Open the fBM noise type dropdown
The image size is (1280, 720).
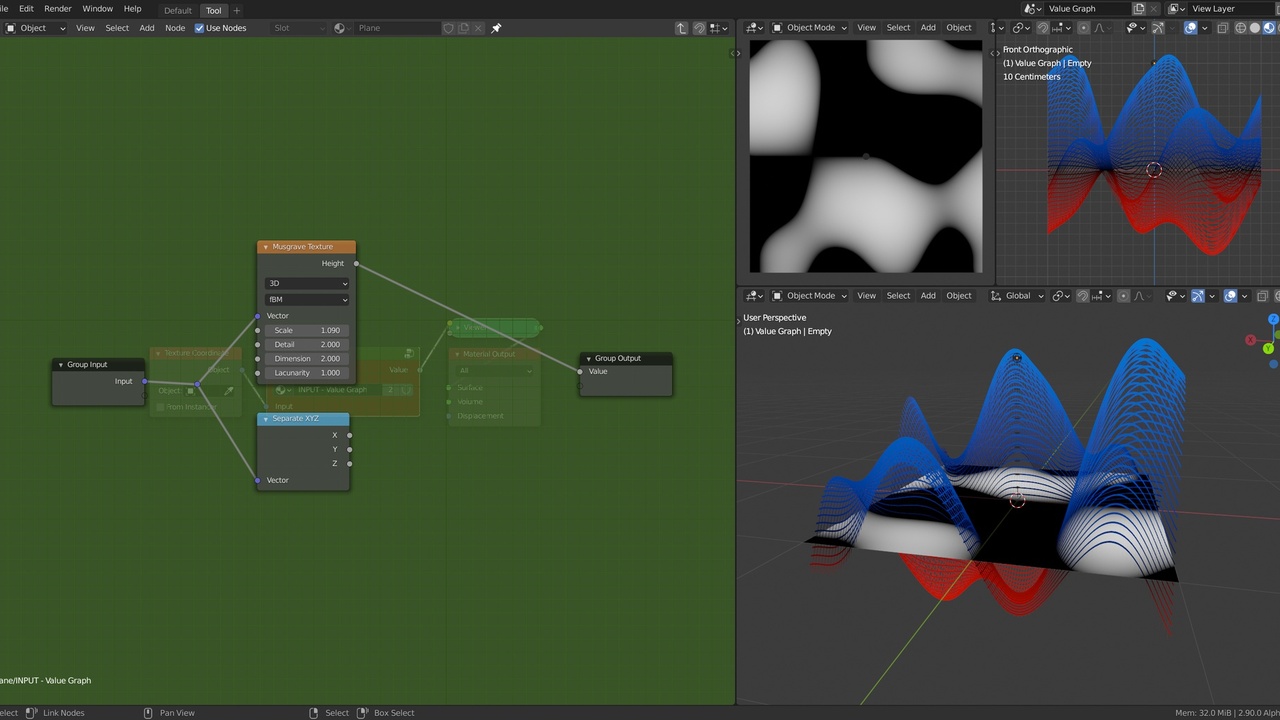[x=307, y=299]
